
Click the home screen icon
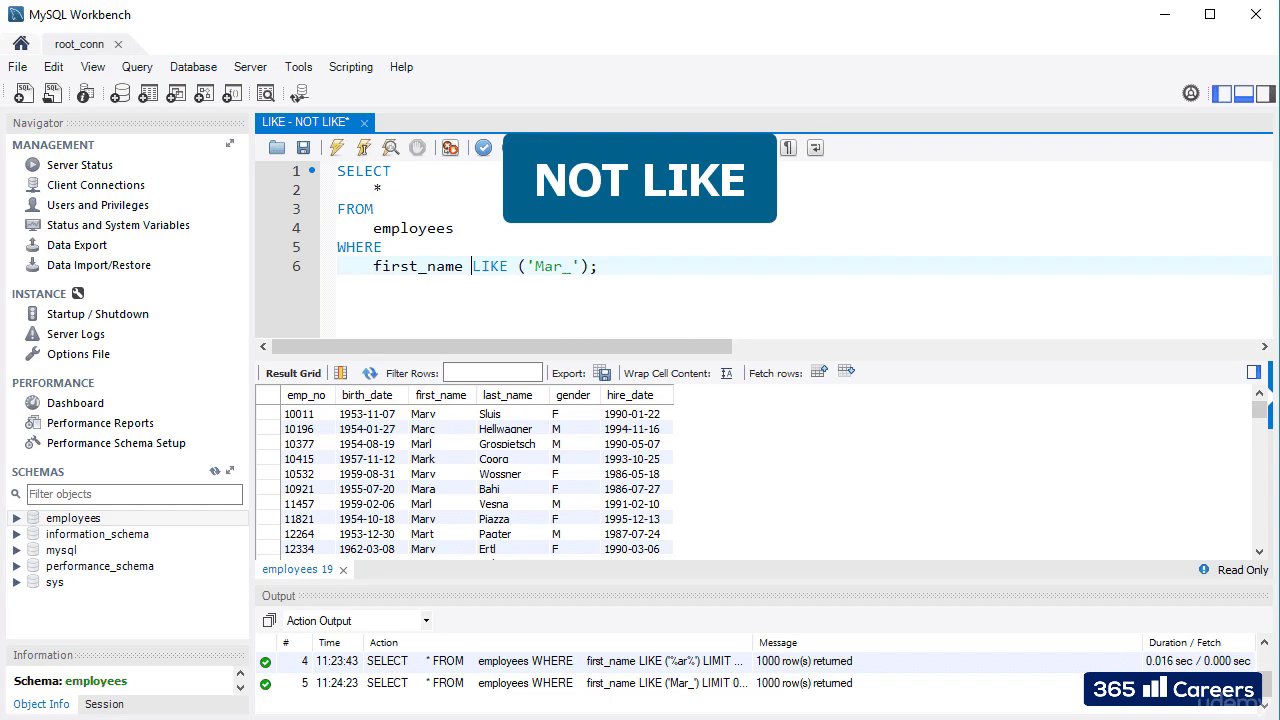tap(21, 44)
